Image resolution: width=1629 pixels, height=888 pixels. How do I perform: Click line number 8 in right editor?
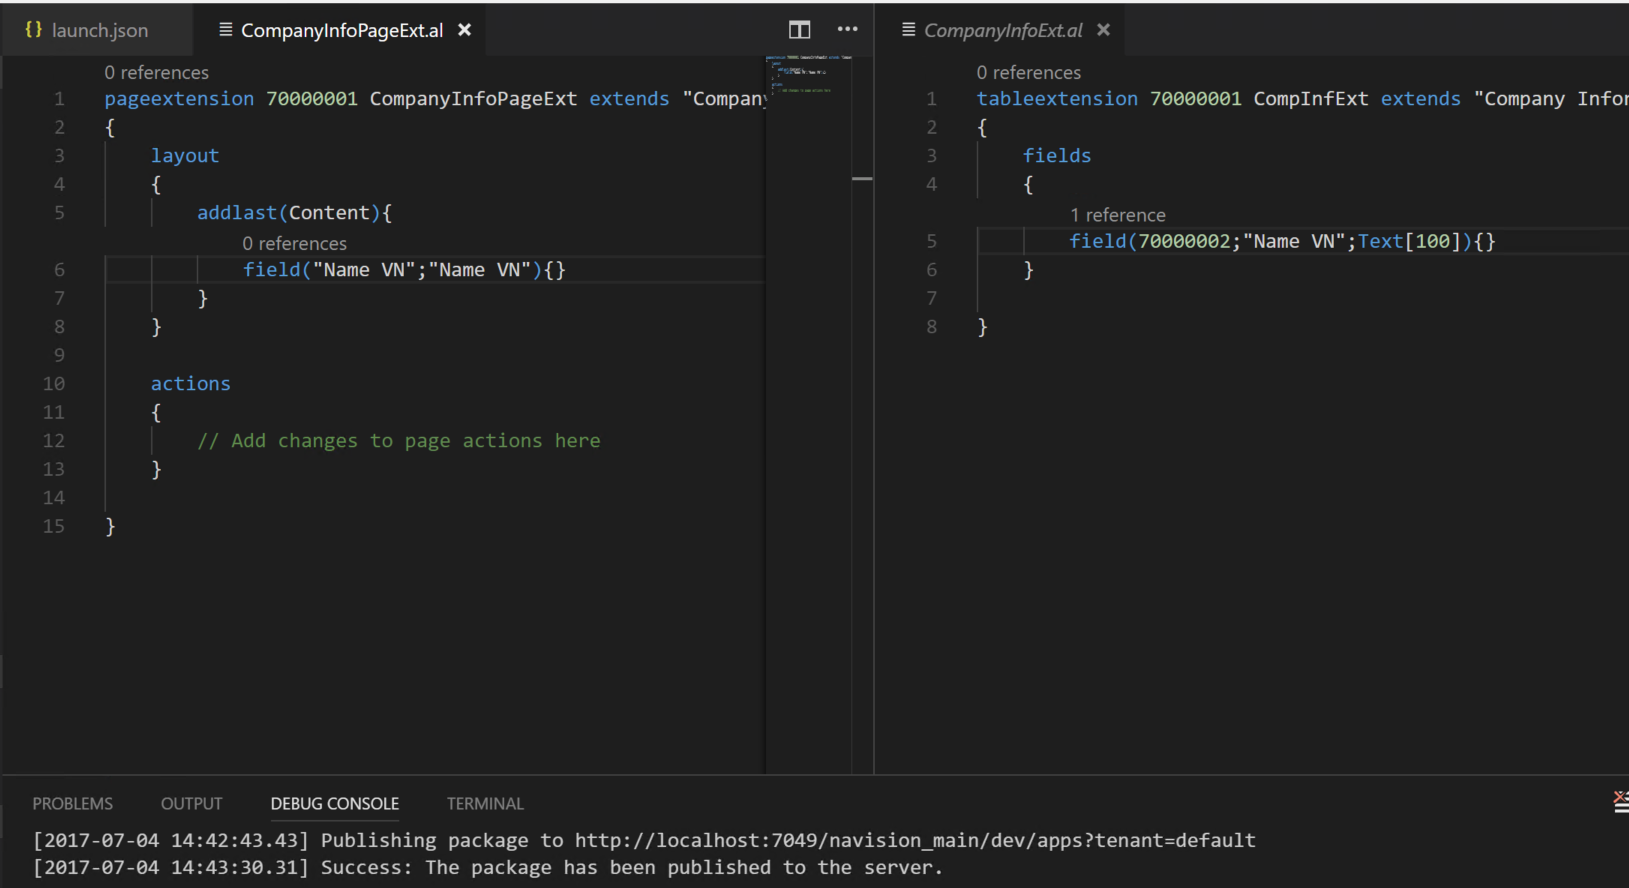click(x=932, y=327)
